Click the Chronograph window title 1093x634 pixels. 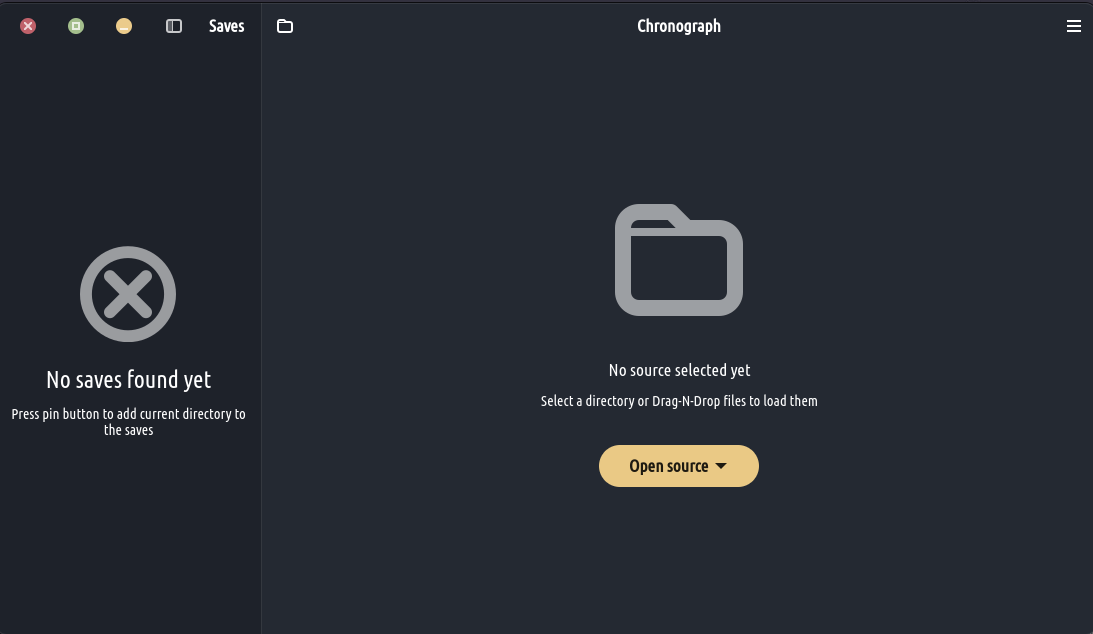pyautogui.click(x=679, y=26)
